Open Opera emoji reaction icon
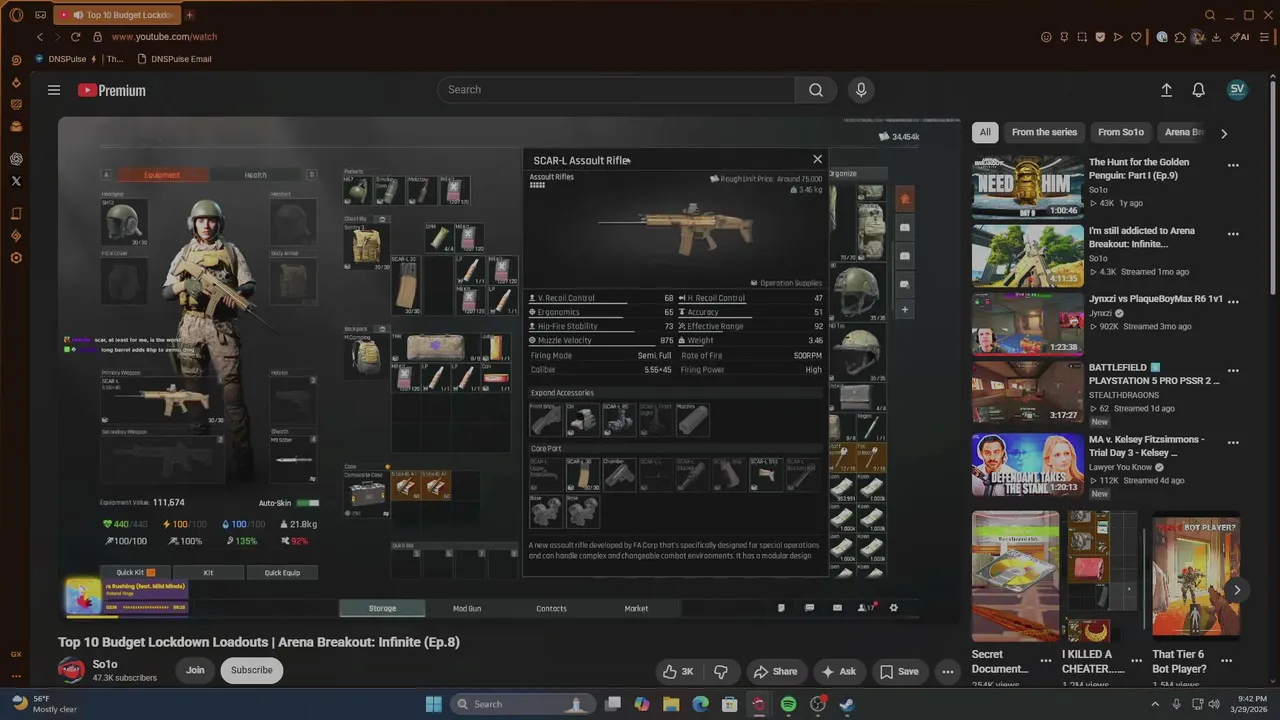This screenshot has height=720, width=1280. [x=1046, y=37]
